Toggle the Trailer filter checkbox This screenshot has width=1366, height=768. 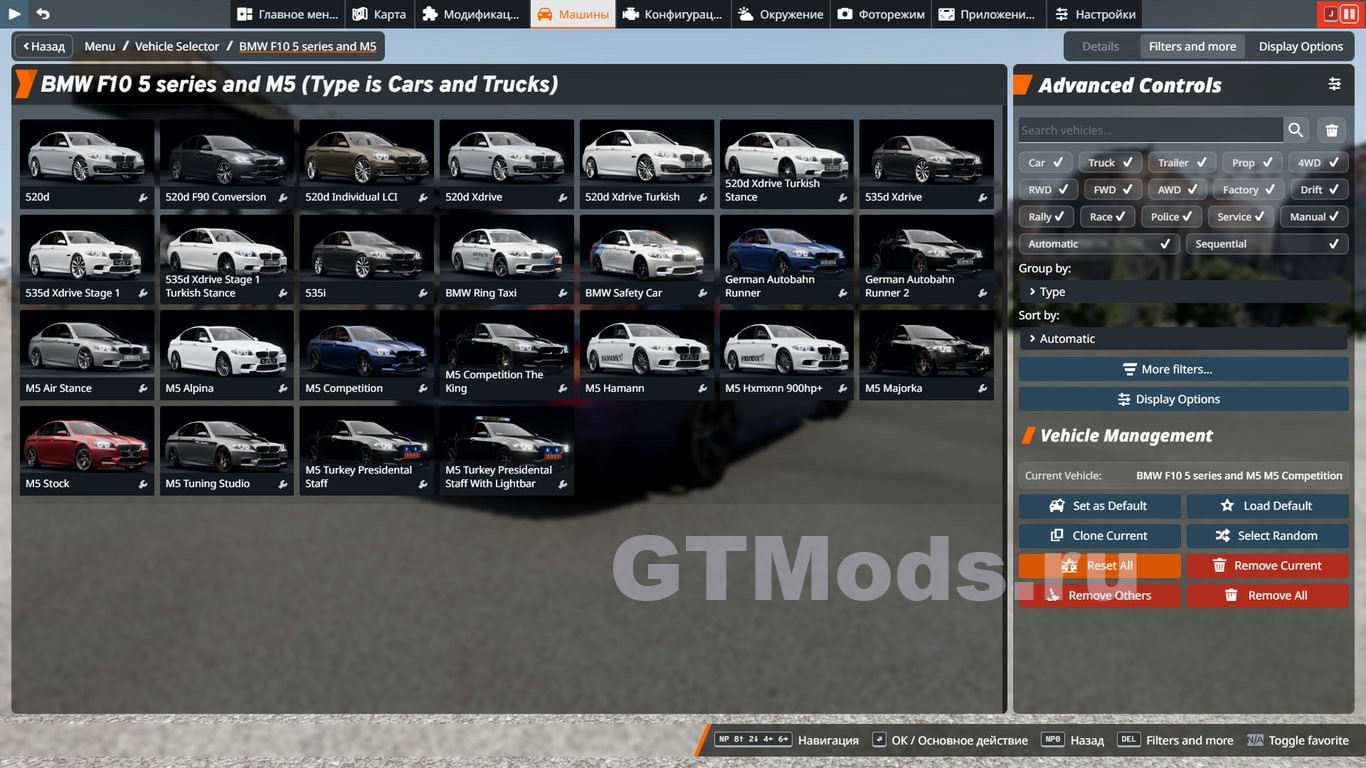pyautogui.click(x=1182, y=162)
